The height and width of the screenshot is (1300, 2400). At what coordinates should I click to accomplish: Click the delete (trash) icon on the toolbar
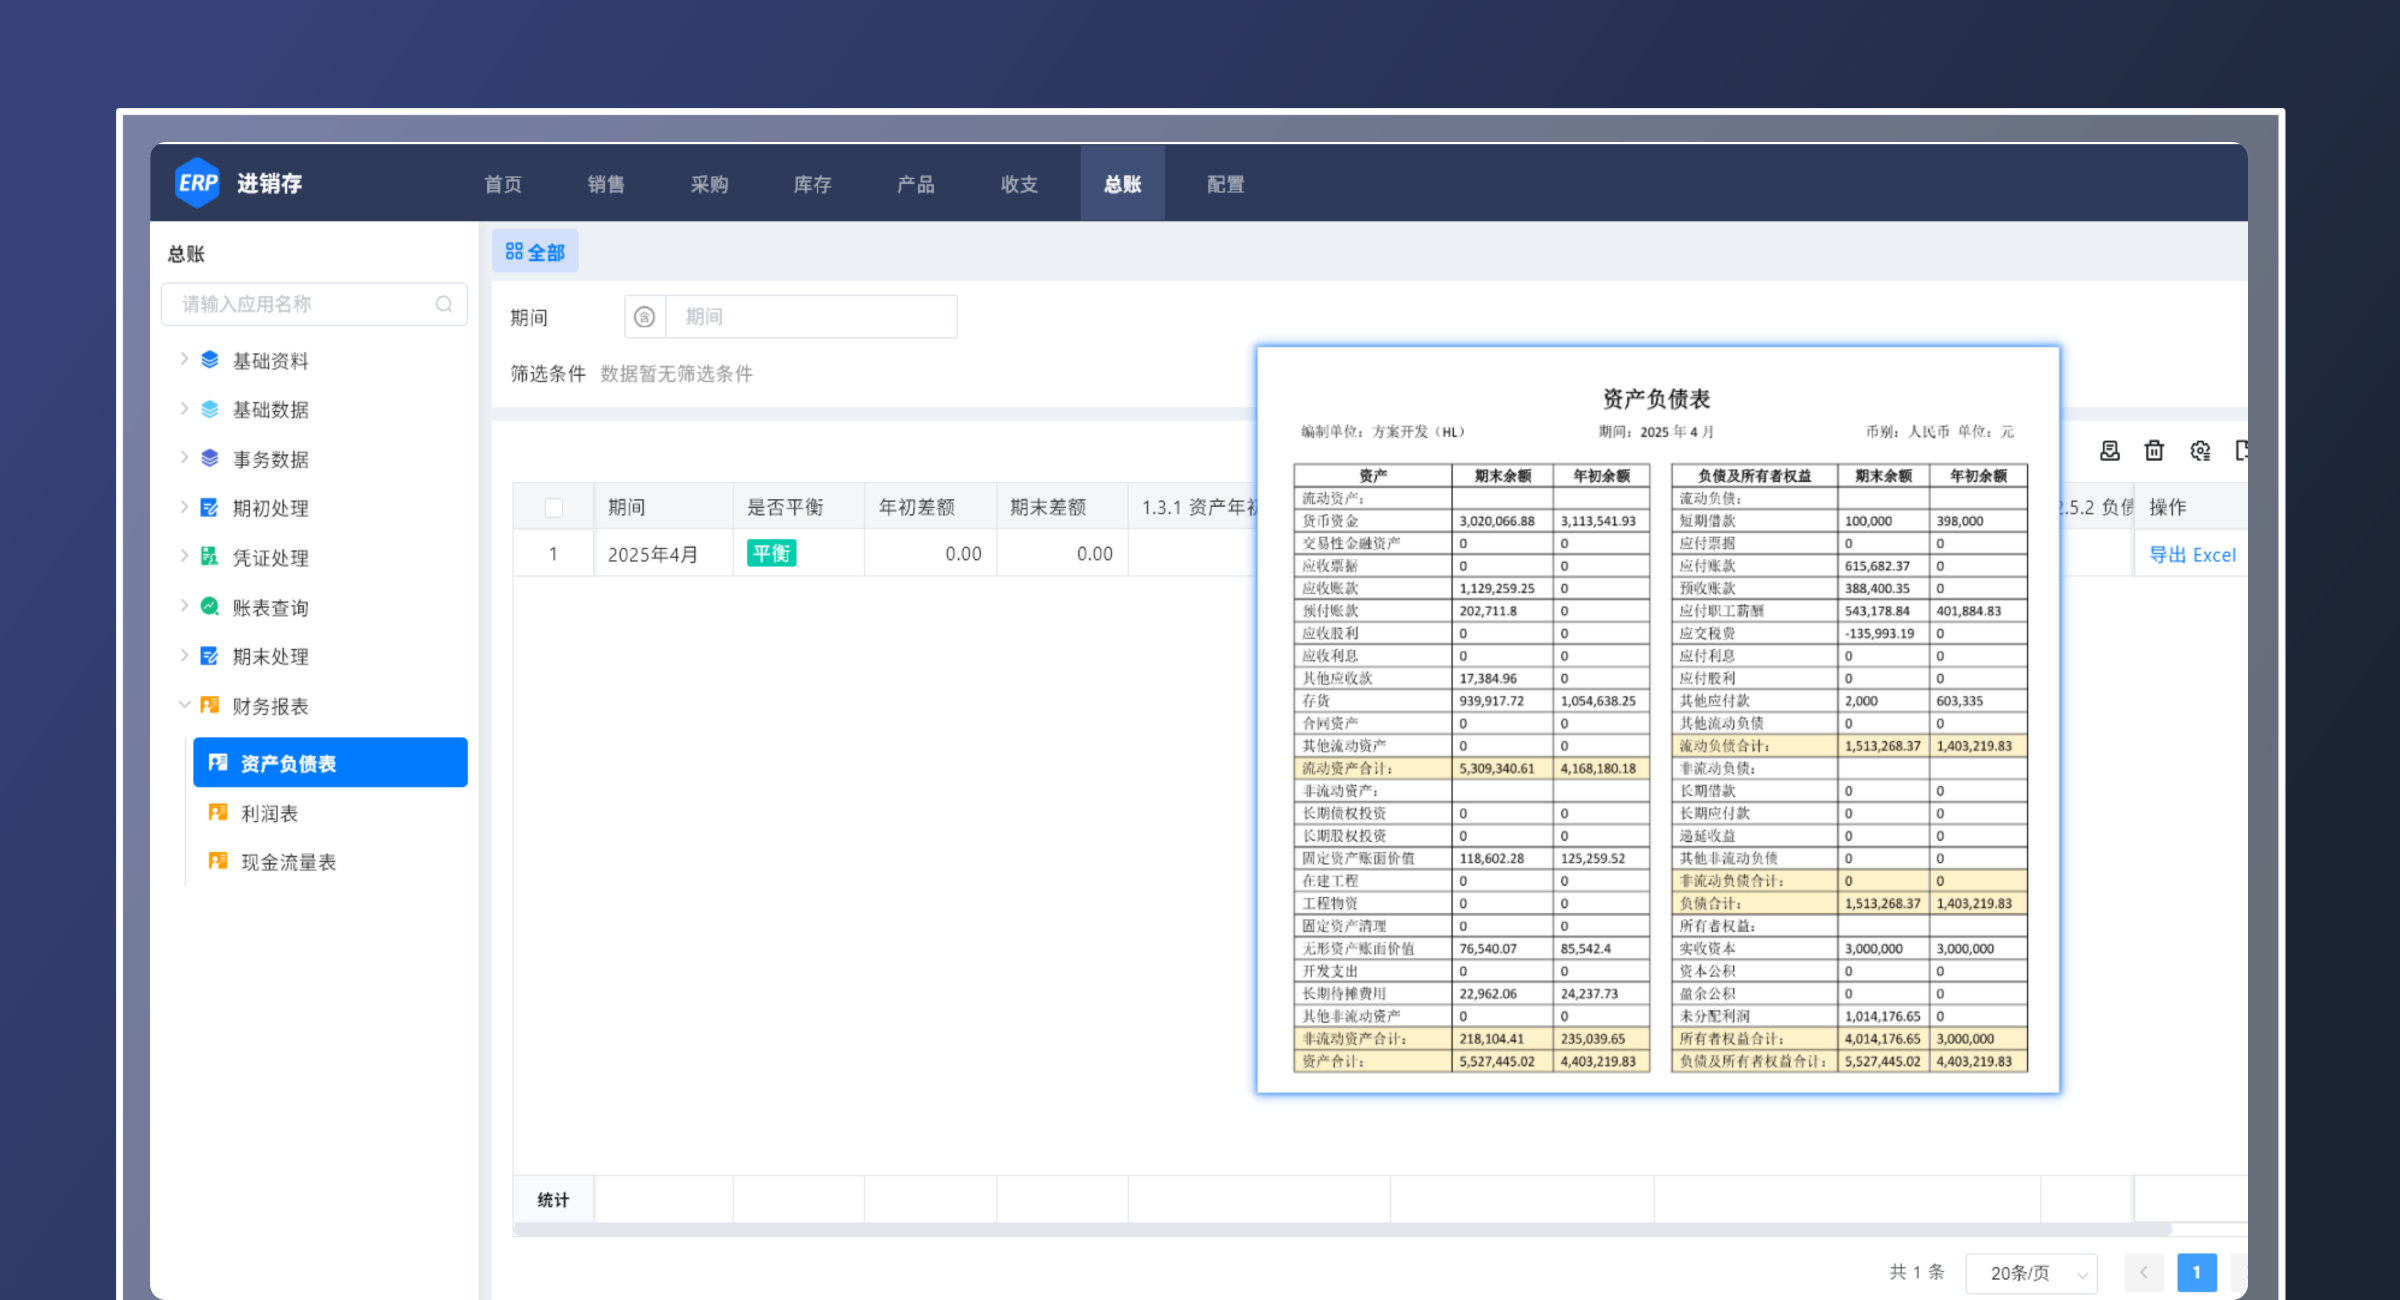click(2154, 451)
